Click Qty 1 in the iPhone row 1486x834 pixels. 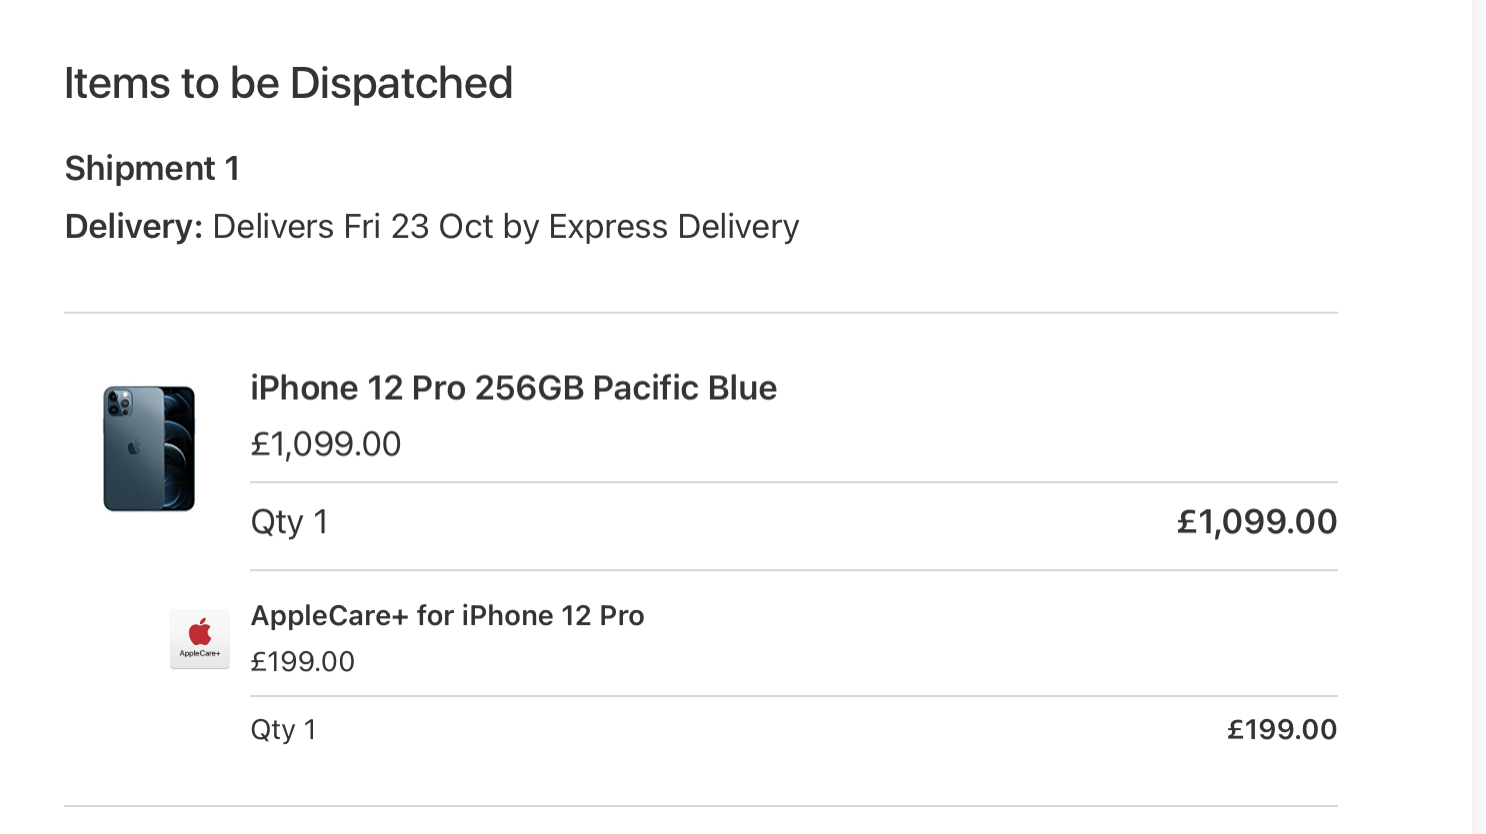point(289,522)
